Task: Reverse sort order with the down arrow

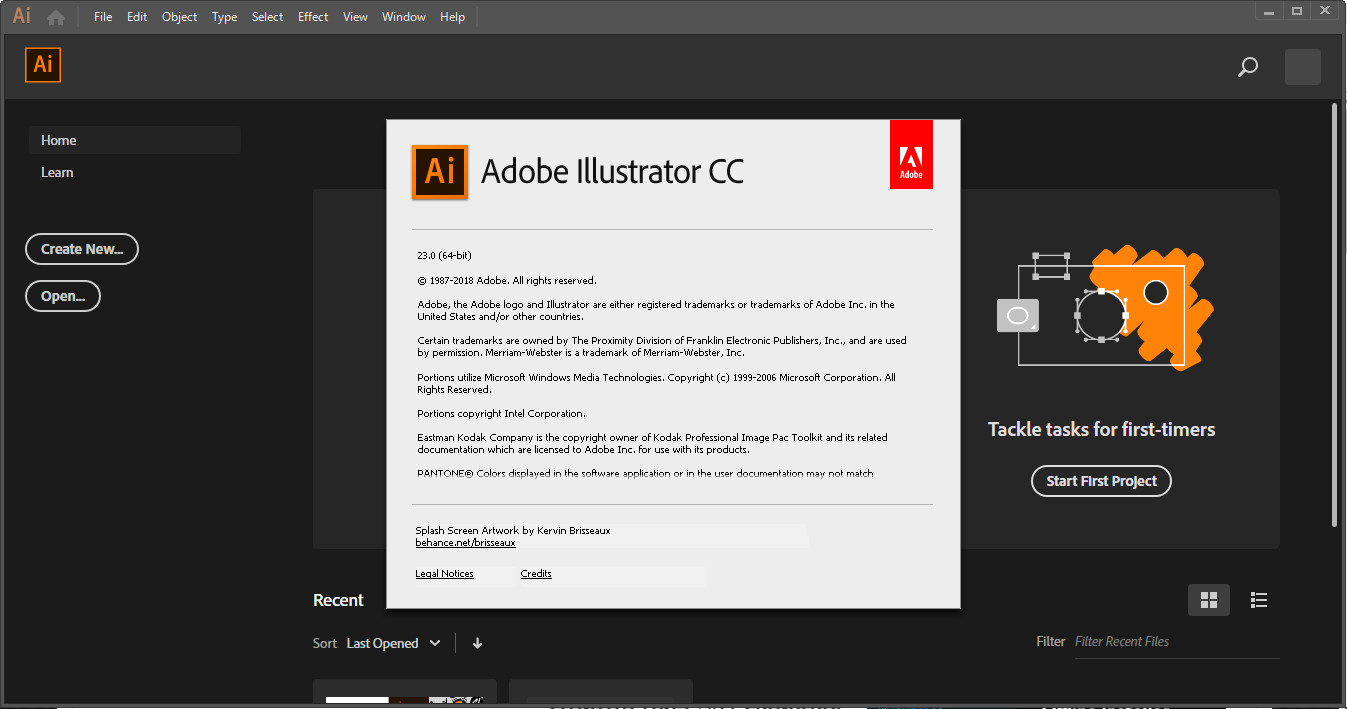Action: (477, 643)
